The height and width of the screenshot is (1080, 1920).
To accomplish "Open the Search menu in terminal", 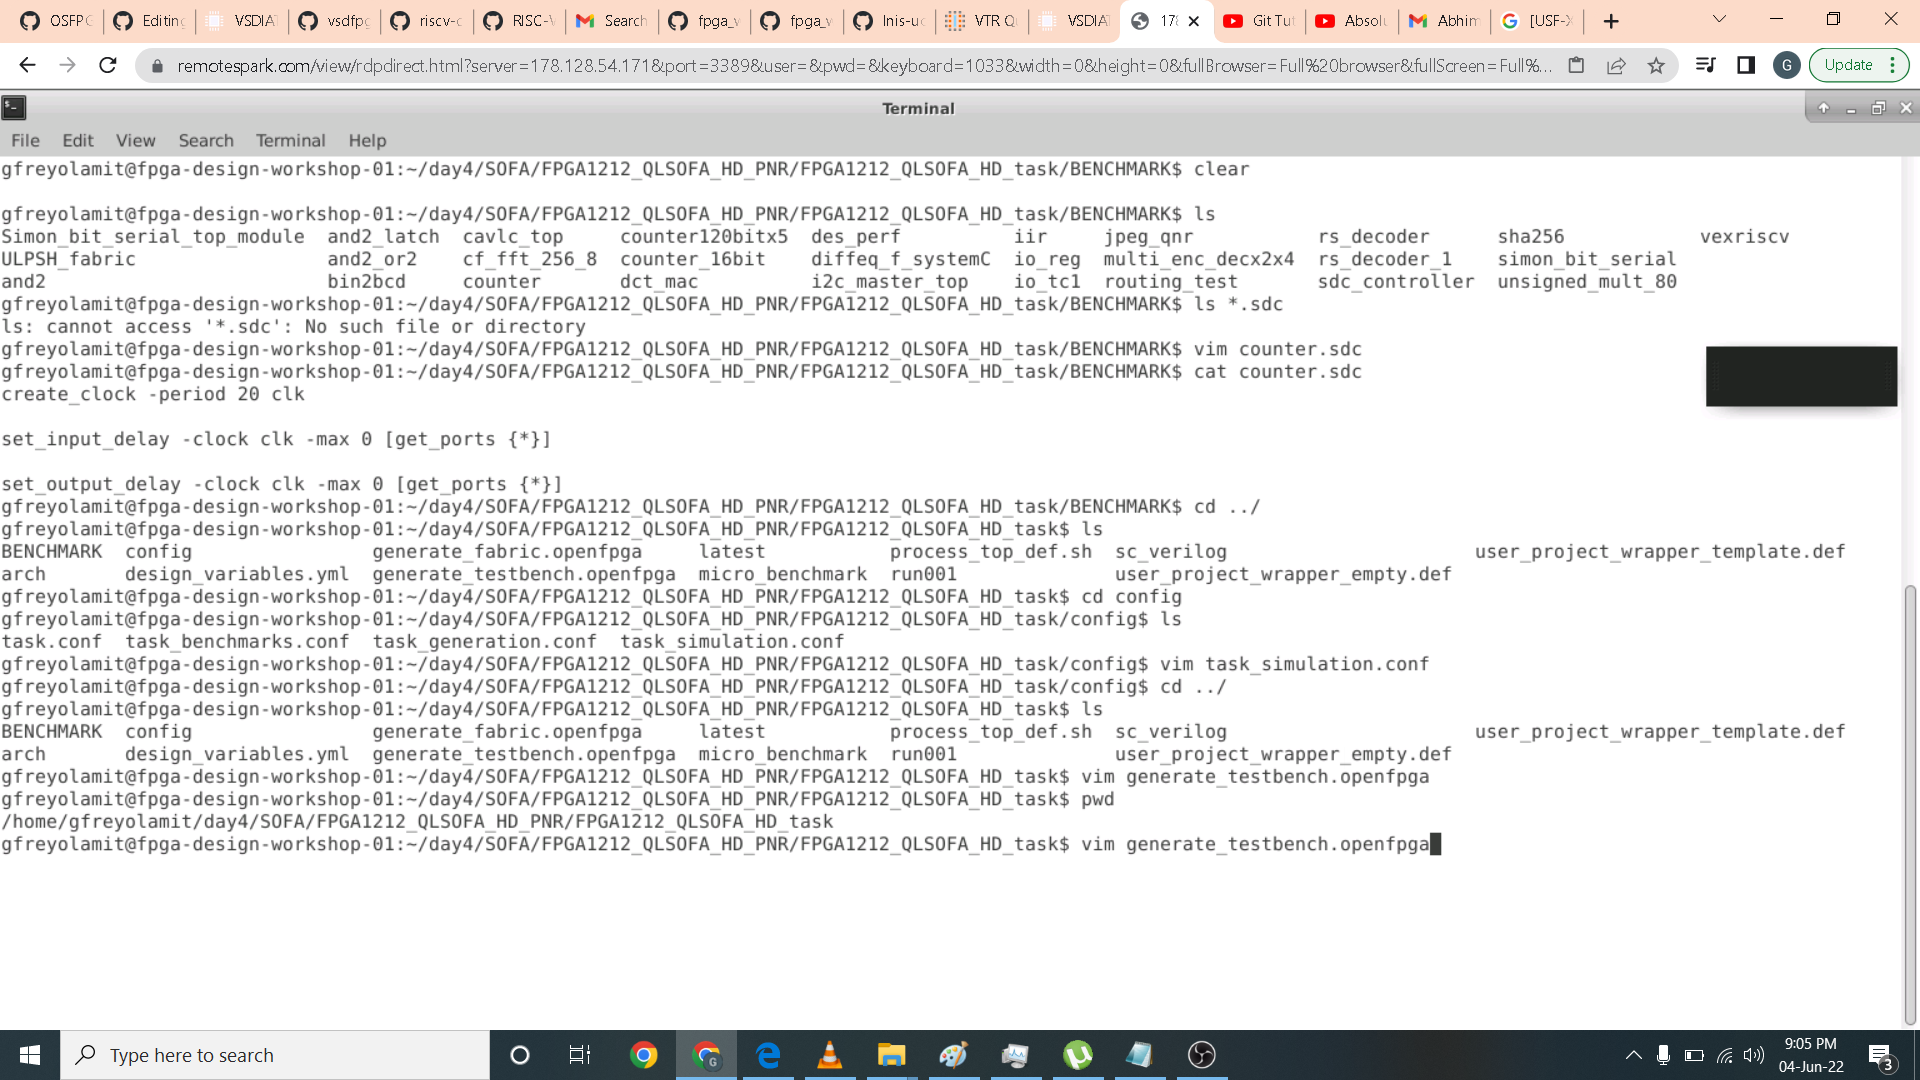I will [x=206, y=140].
